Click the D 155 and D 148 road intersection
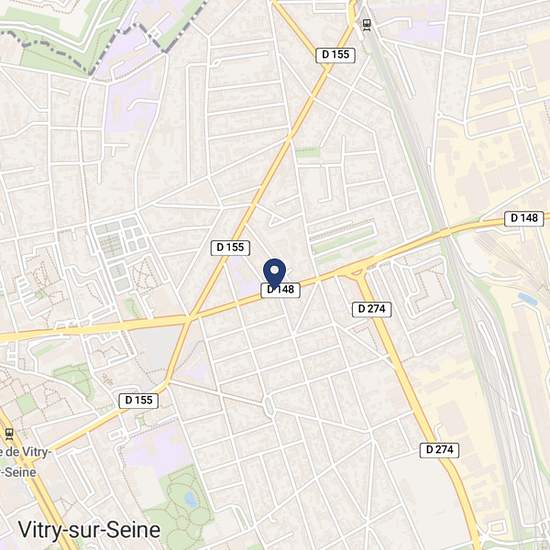The width and height of the screenshot is (550, 550). coord(190,318)
